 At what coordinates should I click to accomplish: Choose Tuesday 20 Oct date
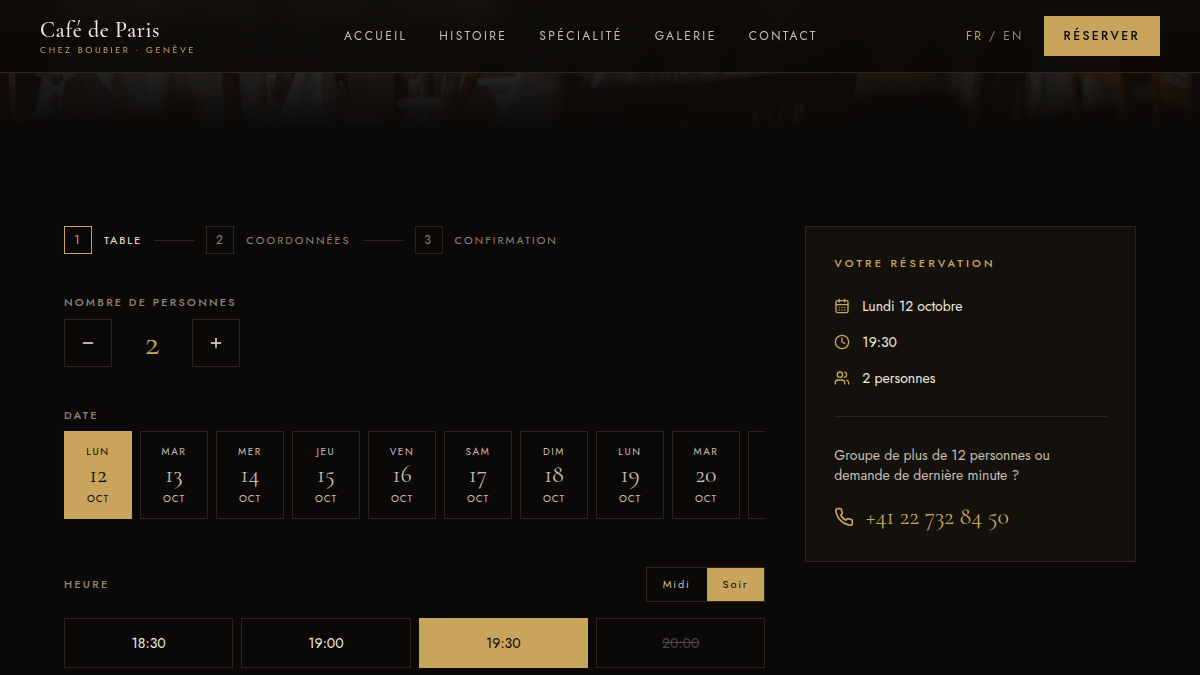coord(706,475)
